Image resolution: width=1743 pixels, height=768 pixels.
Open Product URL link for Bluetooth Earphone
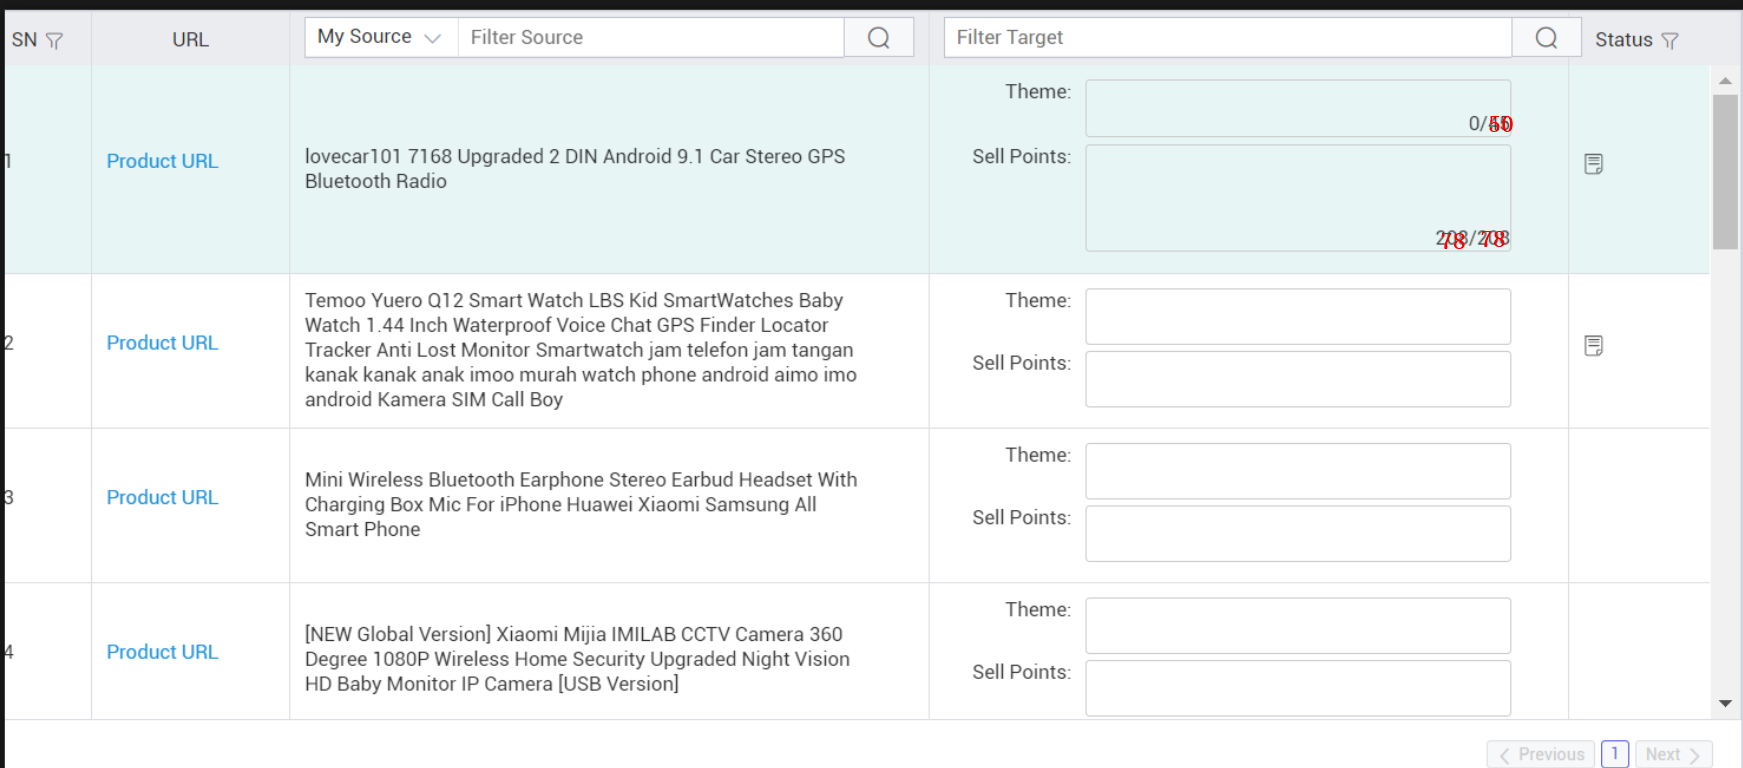pos(162,498)
